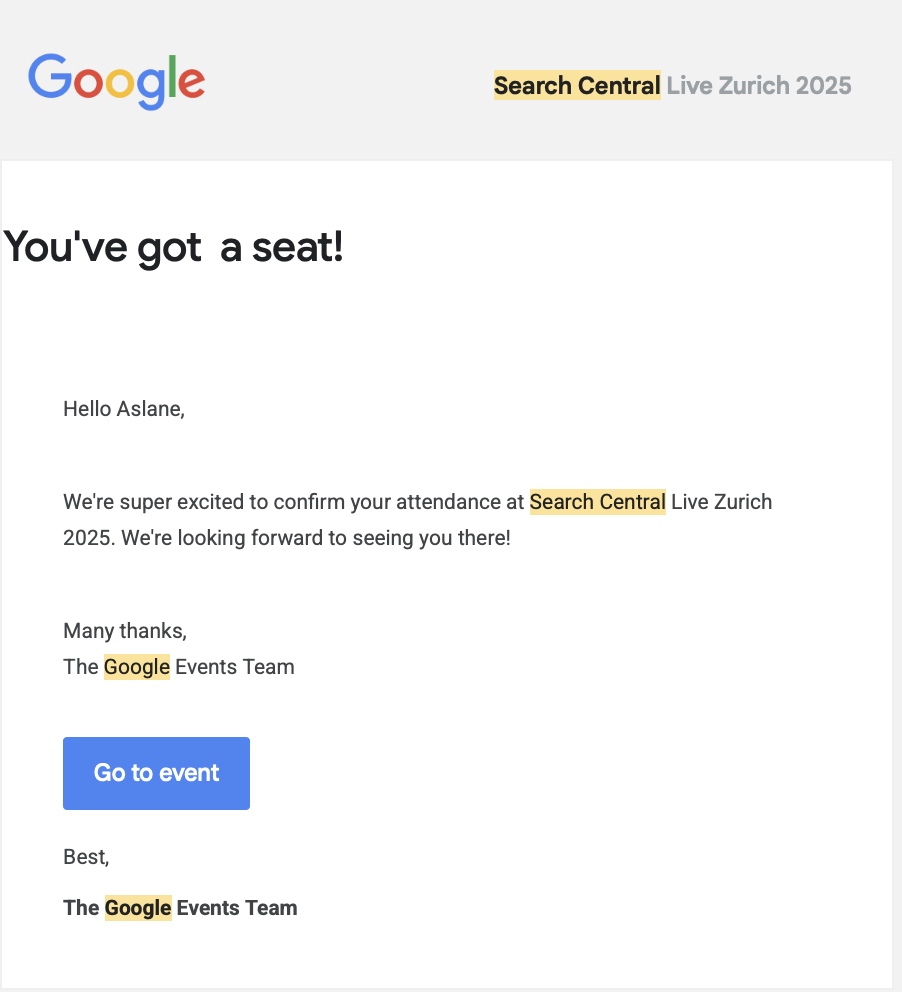Click highlighted Search Central in the gray header
This screenshot has width=902, height=992.
577,86
